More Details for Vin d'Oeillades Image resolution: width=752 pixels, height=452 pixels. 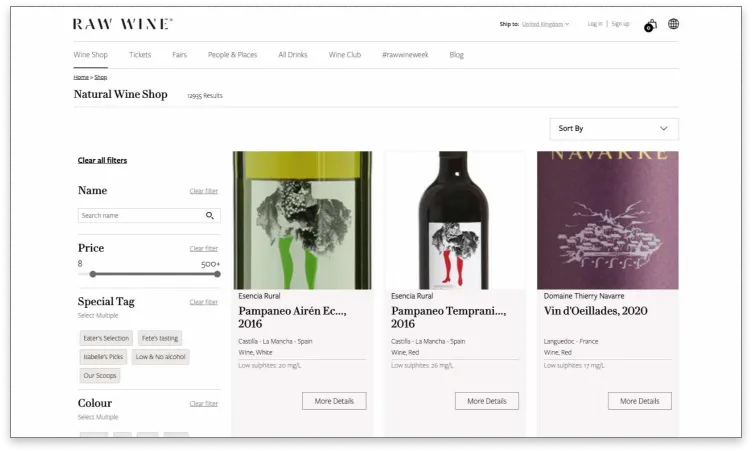coord(640,401)
